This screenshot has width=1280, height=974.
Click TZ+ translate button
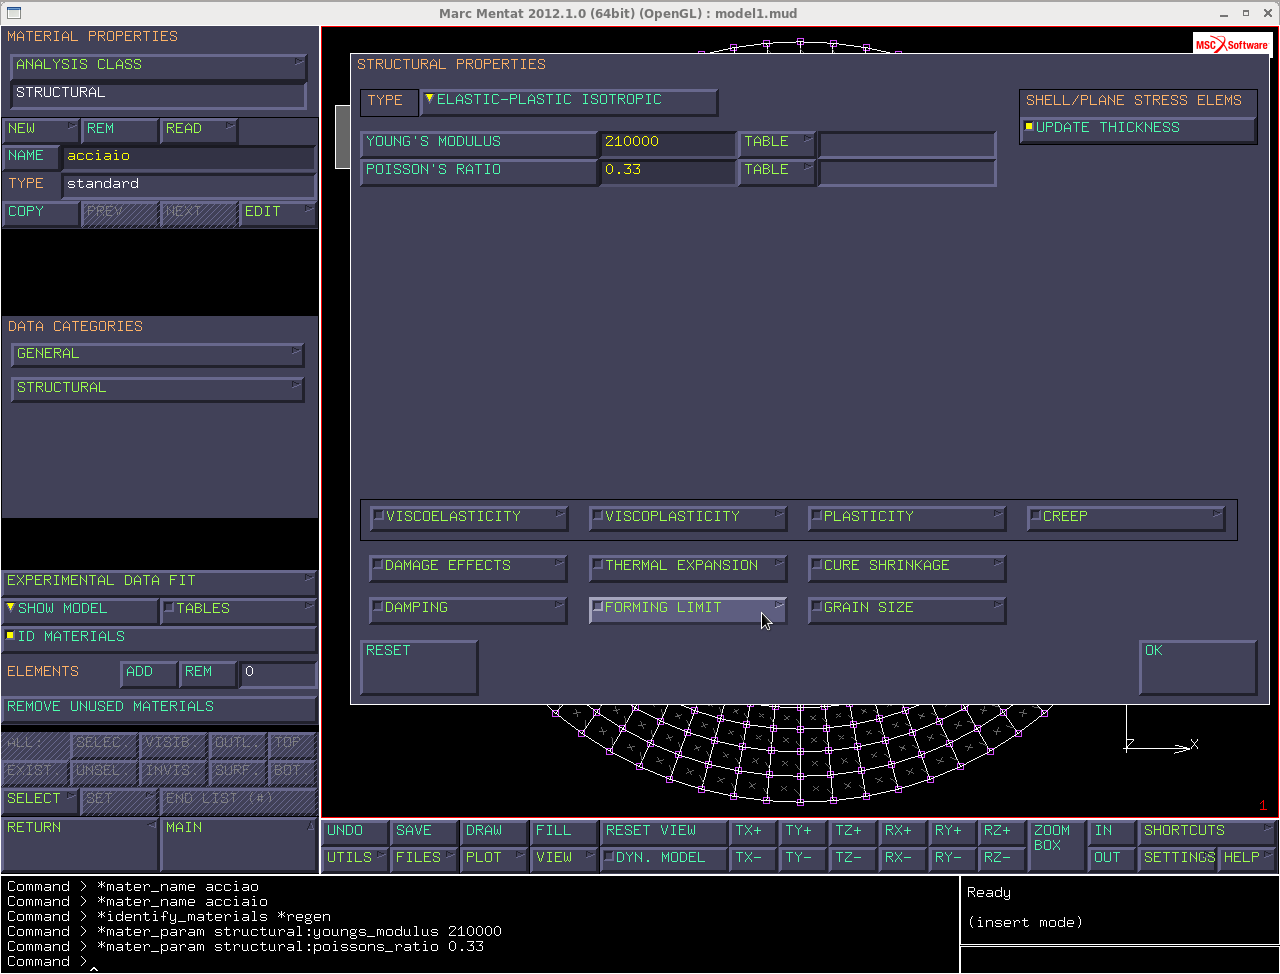[852, 832]
